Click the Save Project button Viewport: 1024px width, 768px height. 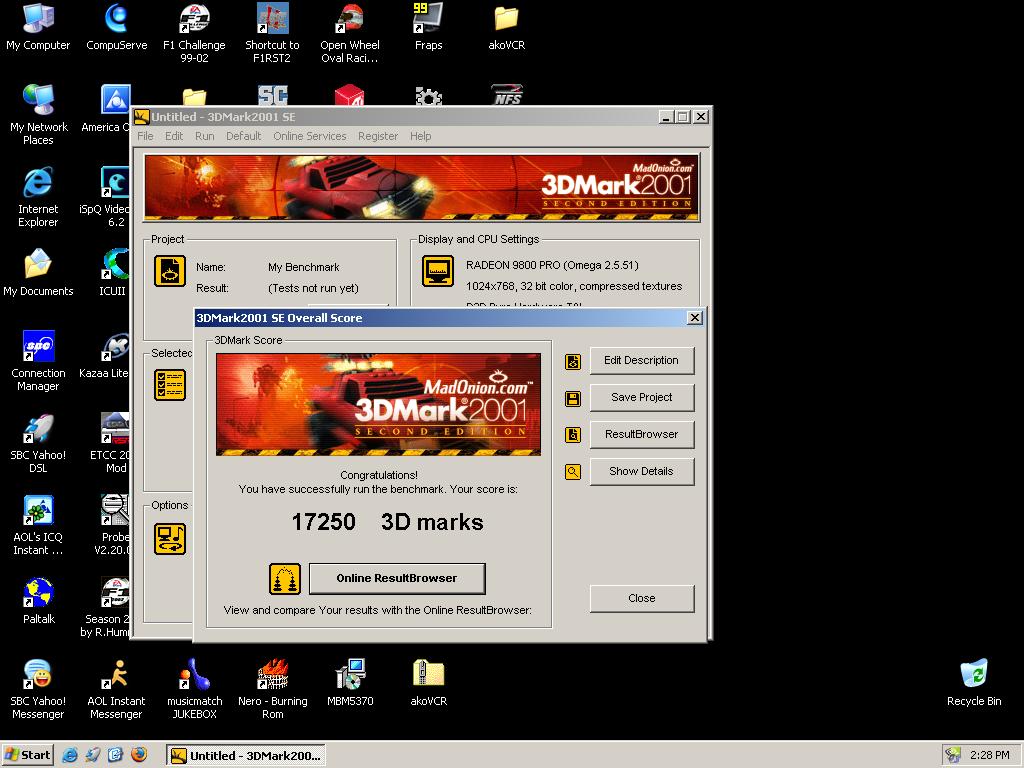pos(641,397)
